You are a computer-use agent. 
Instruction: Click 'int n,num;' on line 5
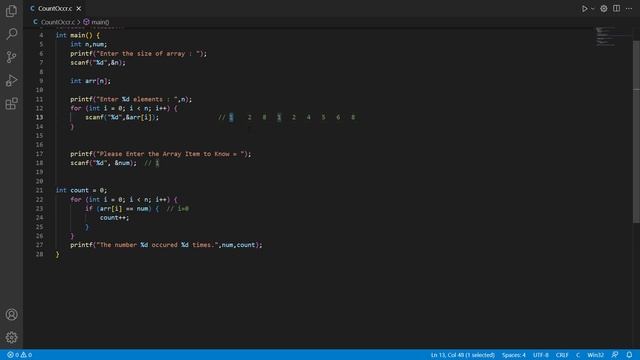point(89,44)
